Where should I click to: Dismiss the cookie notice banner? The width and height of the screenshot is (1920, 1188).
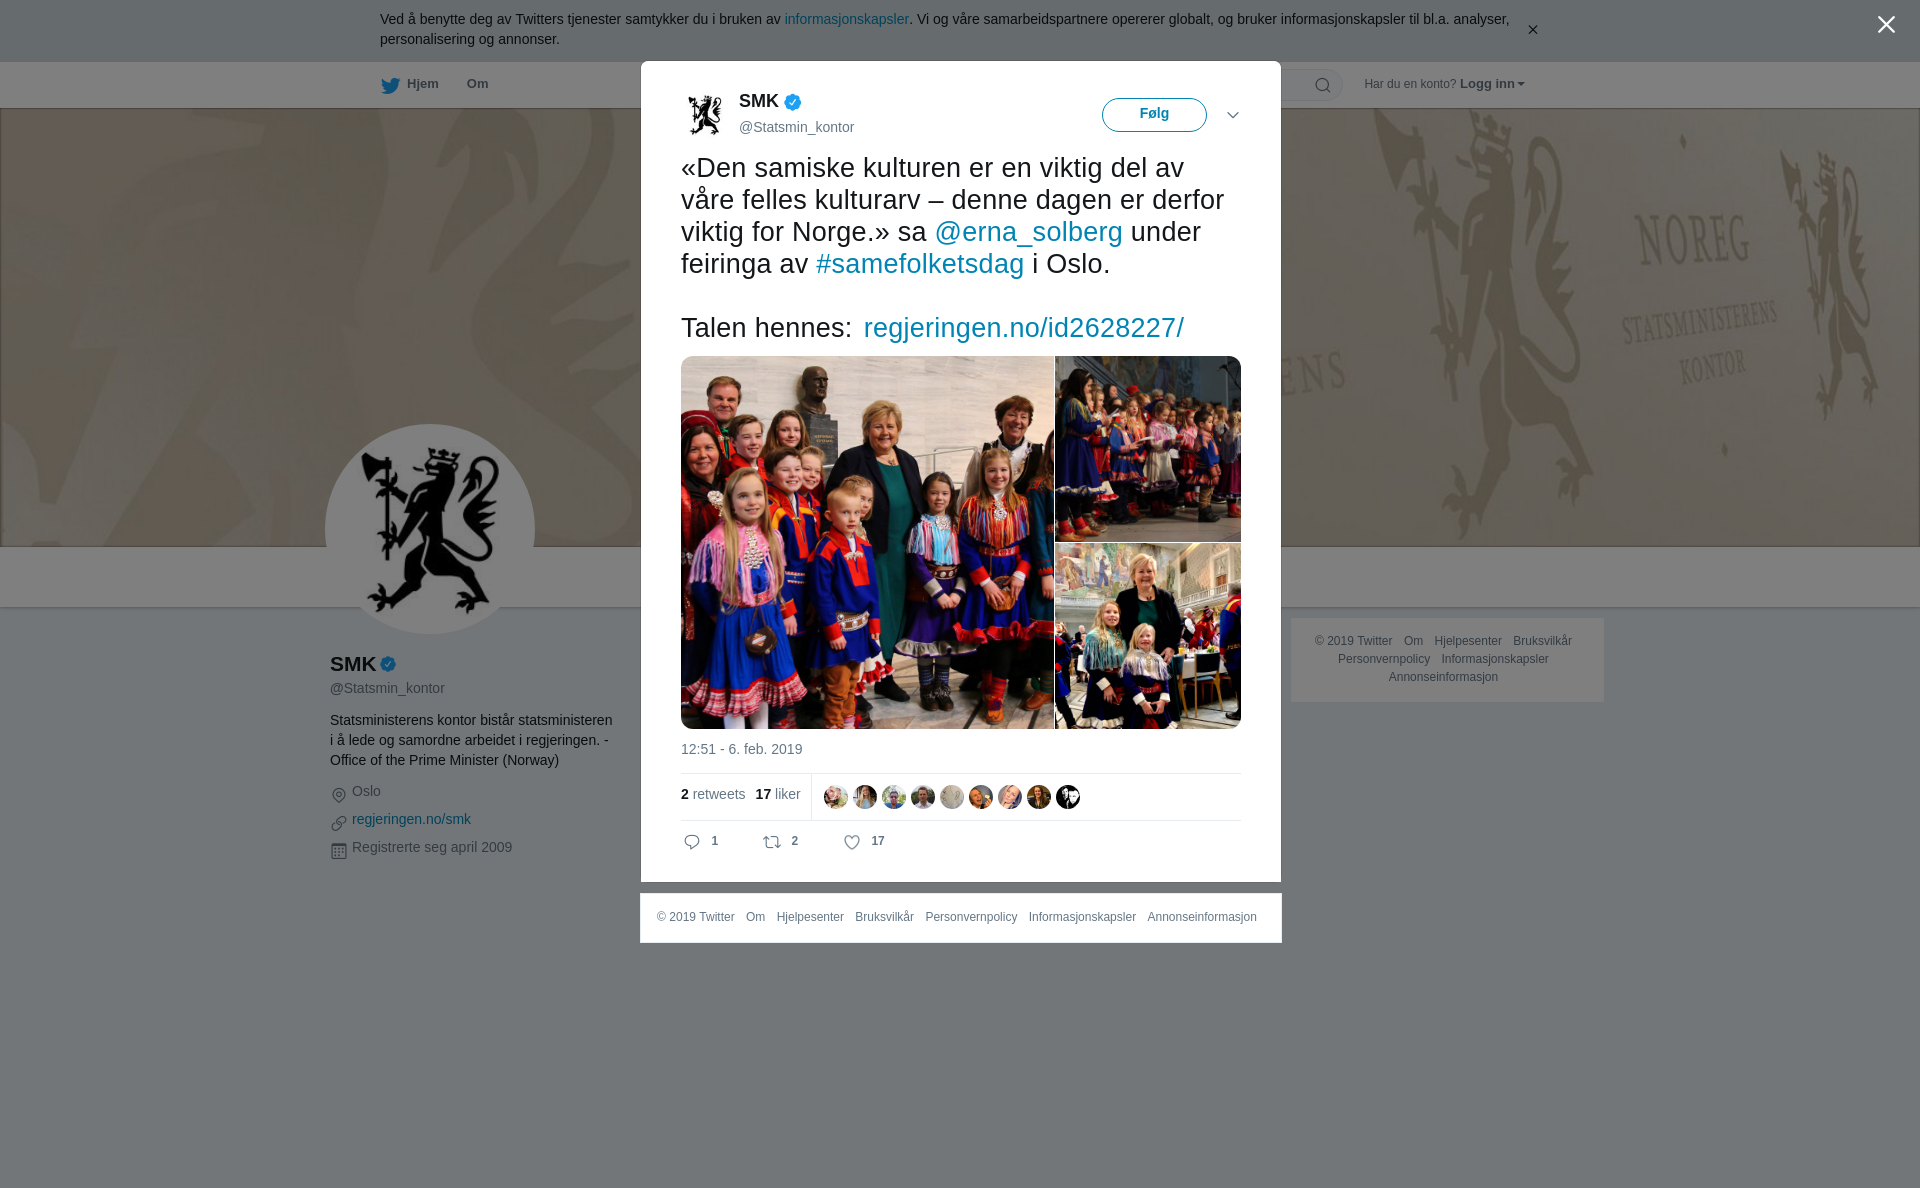point(1532,30)
